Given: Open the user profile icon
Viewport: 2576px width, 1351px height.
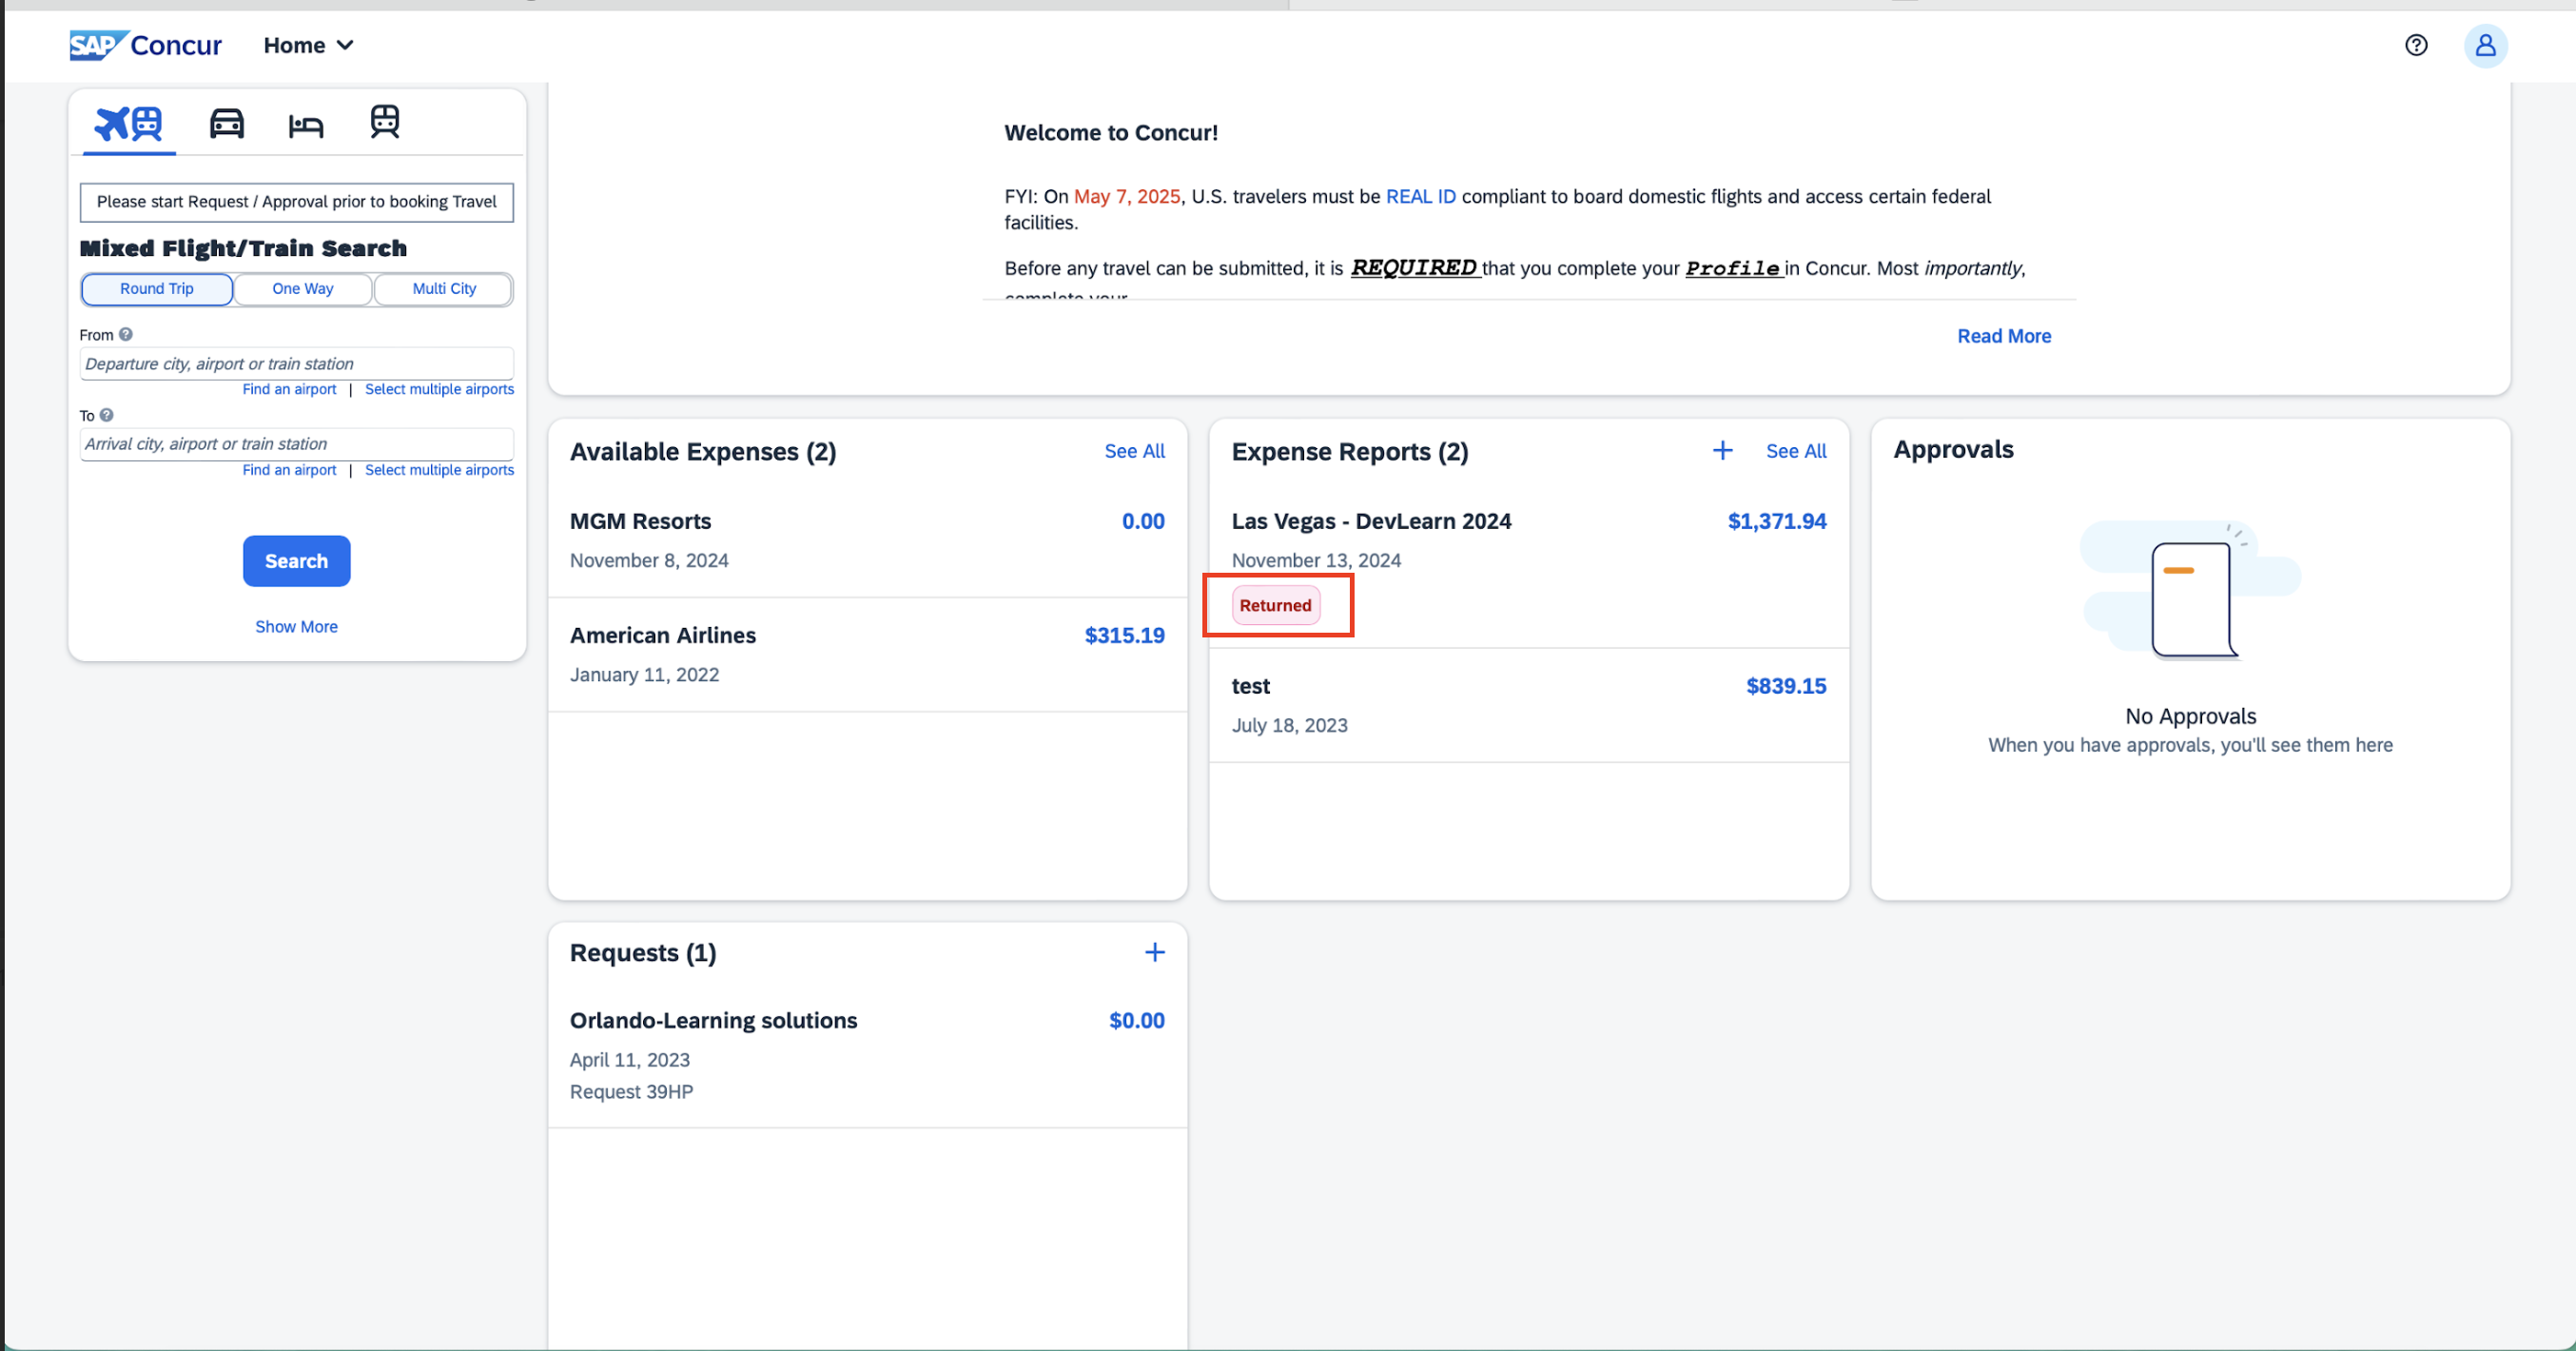Looking at the screenshot, I should pyautogui.click(x=2485, y=45).
